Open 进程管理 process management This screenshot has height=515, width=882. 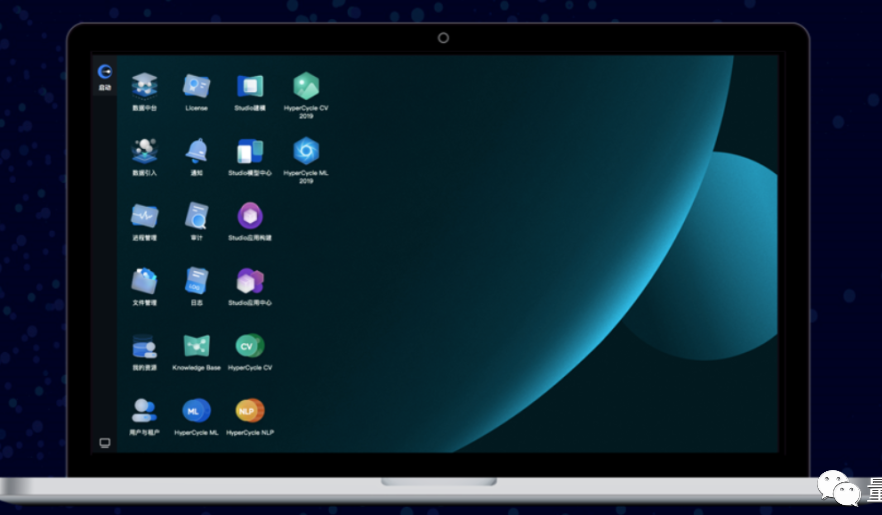point(144,216)
